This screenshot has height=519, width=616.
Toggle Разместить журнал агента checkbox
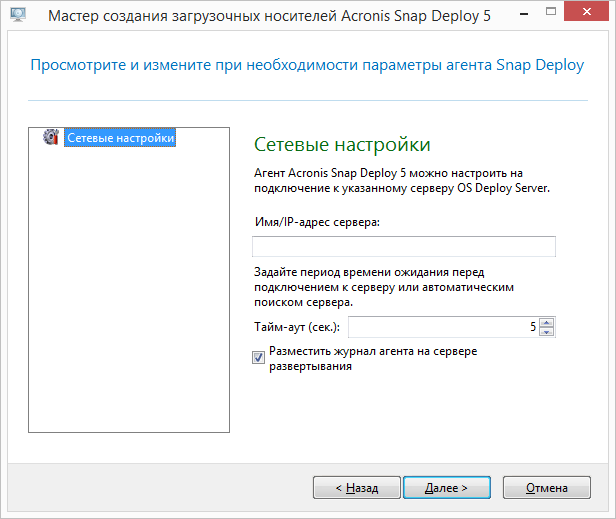point(258,358)
